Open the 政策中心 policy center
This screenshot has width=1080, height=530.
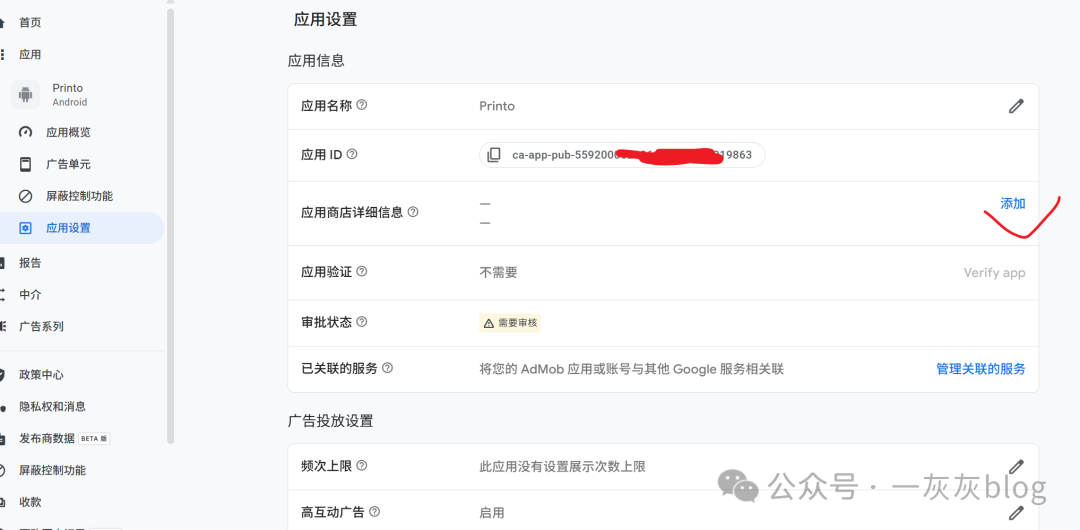41,375
